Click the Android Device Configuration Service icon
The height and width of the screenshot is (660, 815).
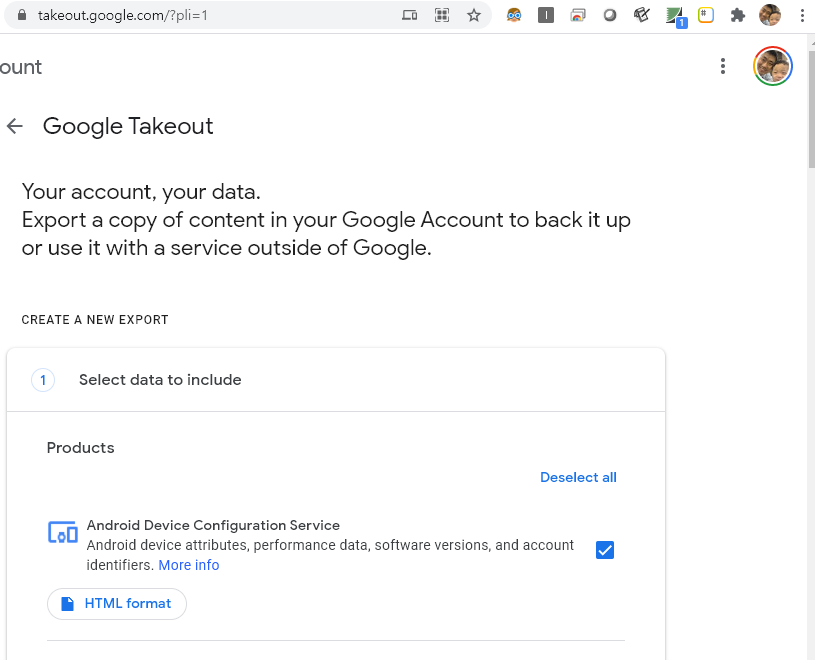tap(62, 533)
